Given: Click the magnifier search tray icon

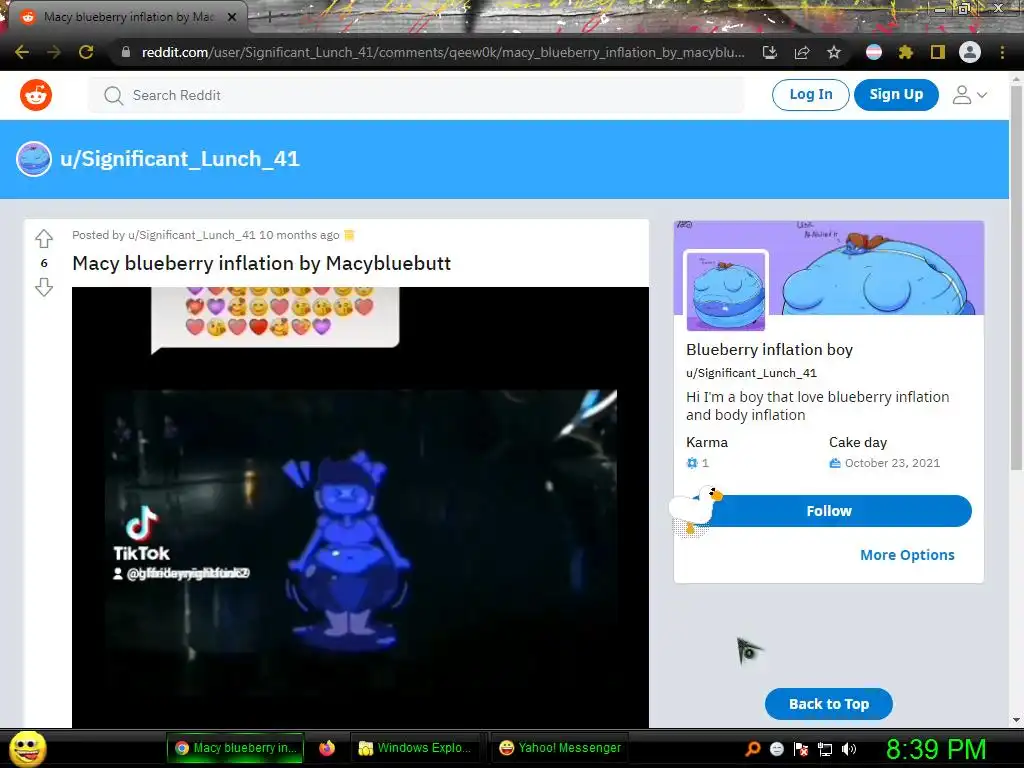Looking at the screenshot, I should (x=753, y=749).
